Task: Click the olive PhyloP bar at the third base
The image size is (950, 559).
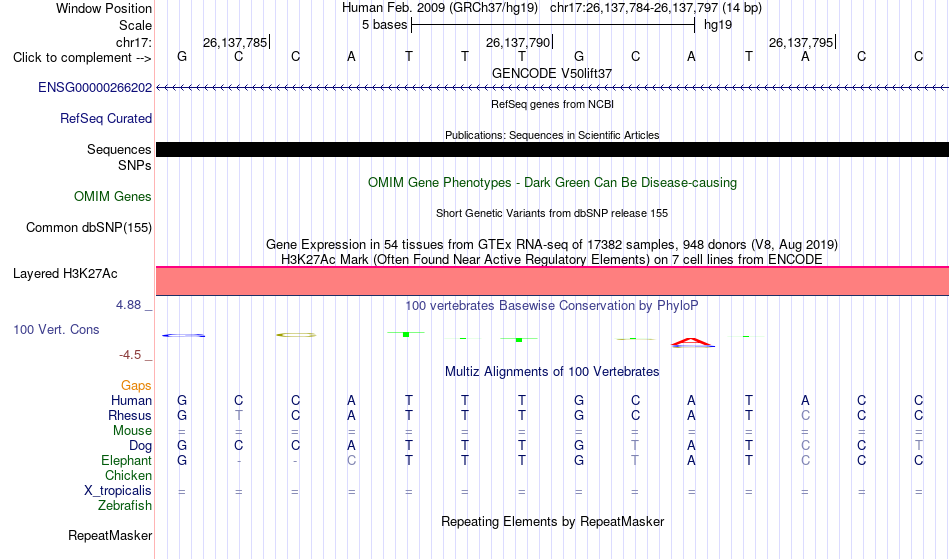Action: pyautogui.click(x=296, y=335)
